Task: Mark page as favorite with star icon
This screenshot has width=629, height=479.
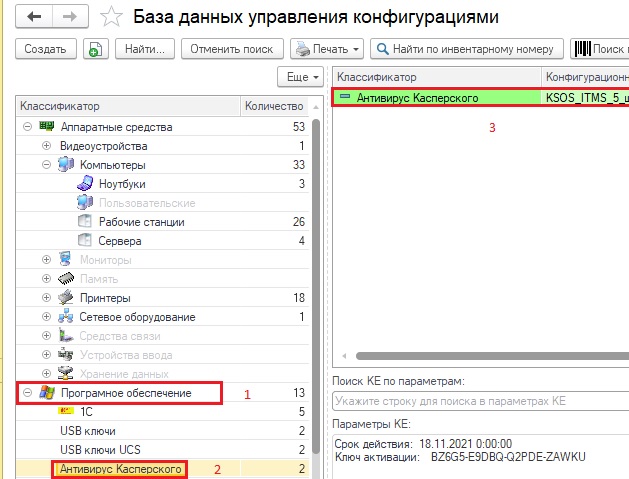Action: click(x=115, y=18)
